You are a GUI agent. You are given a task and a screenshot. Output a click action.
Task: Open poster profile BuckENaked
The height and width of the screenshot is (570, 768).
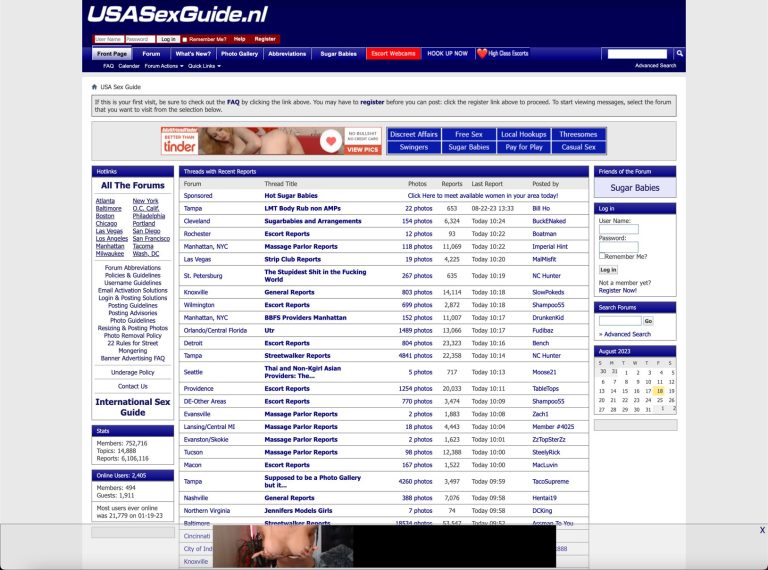click(549, 221)
